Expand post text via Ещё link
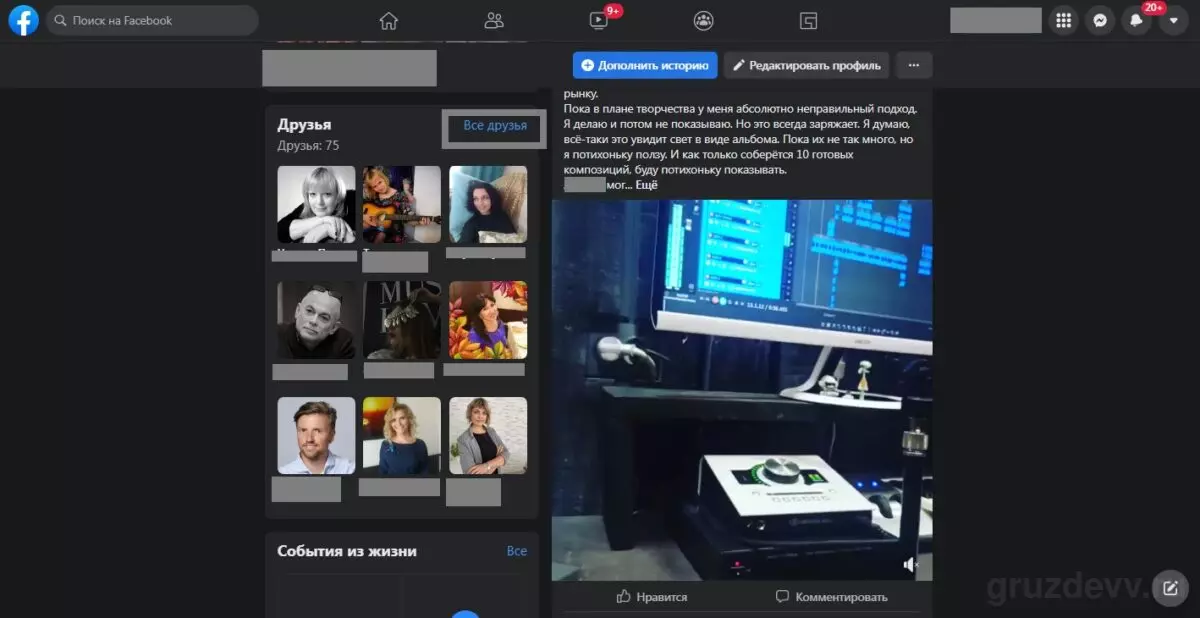The height and width of the screenshot is (618, 1200). pyautogui.click(x=646, y=185)
